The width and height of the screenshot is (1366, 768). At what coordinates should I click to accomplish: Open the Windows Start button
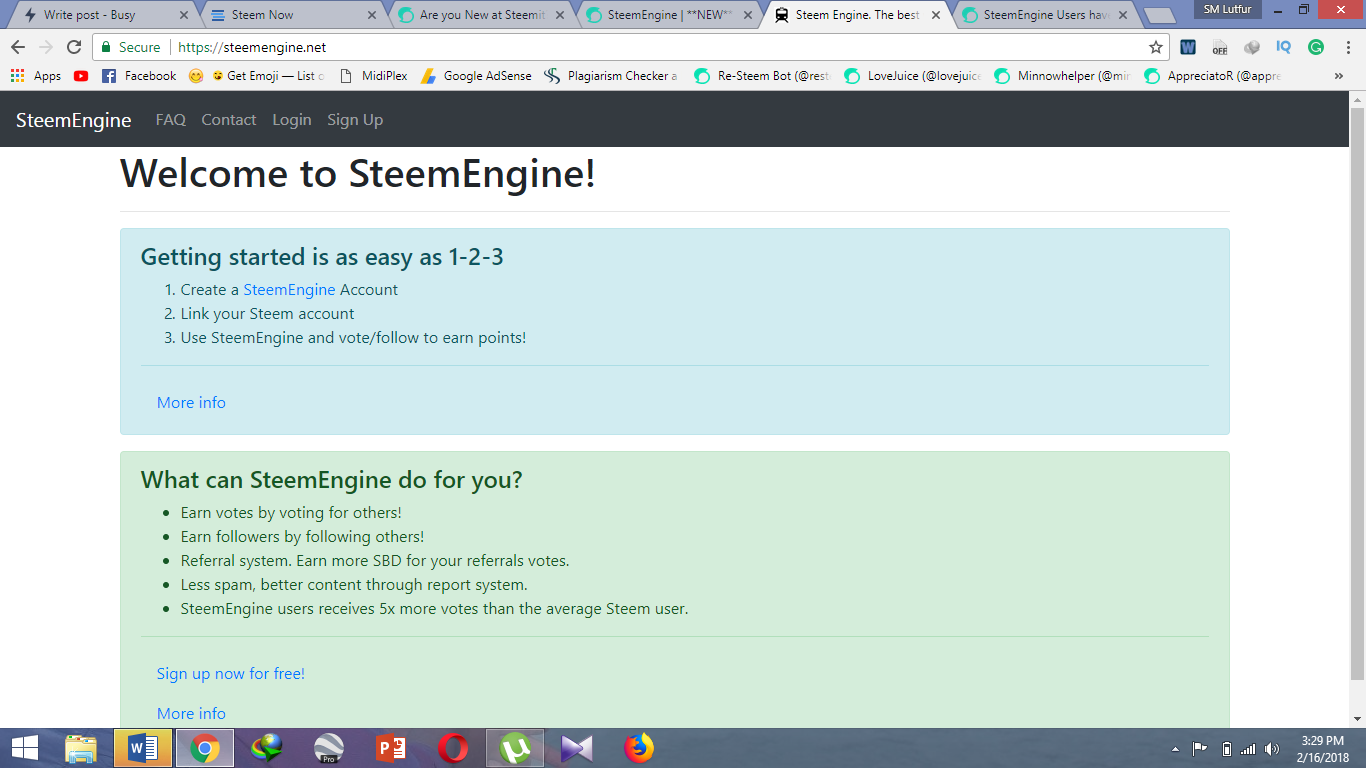[x=25, y=748]
